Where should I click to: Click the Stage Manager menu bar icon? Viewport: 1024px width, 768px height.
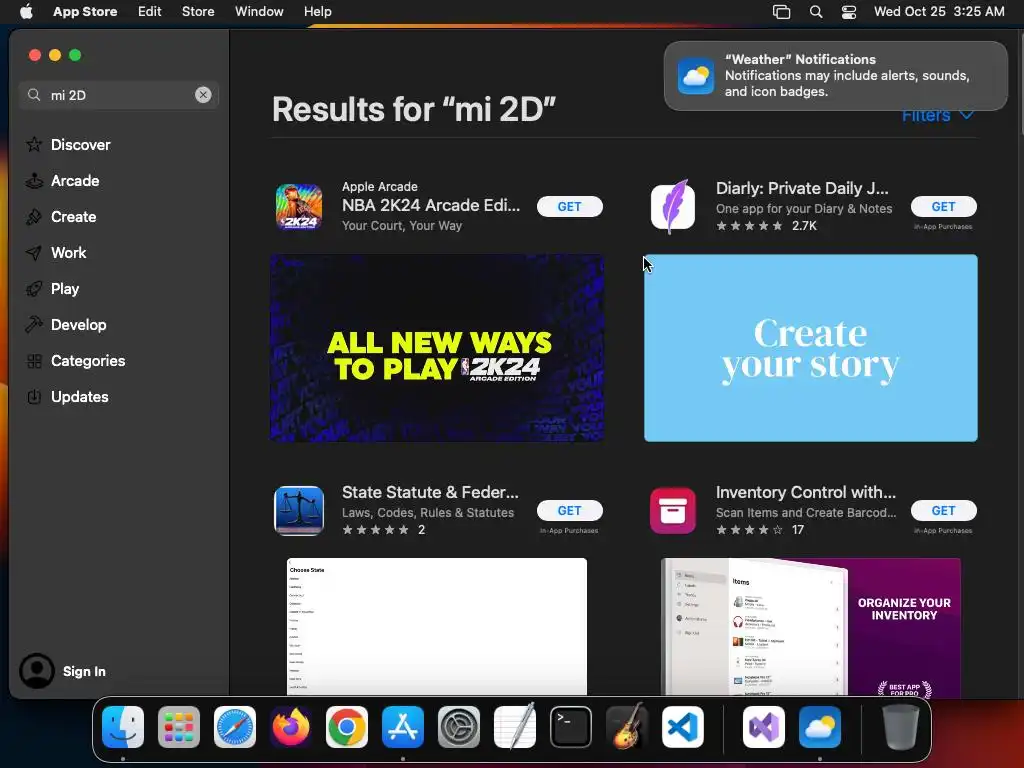point(782,12)
